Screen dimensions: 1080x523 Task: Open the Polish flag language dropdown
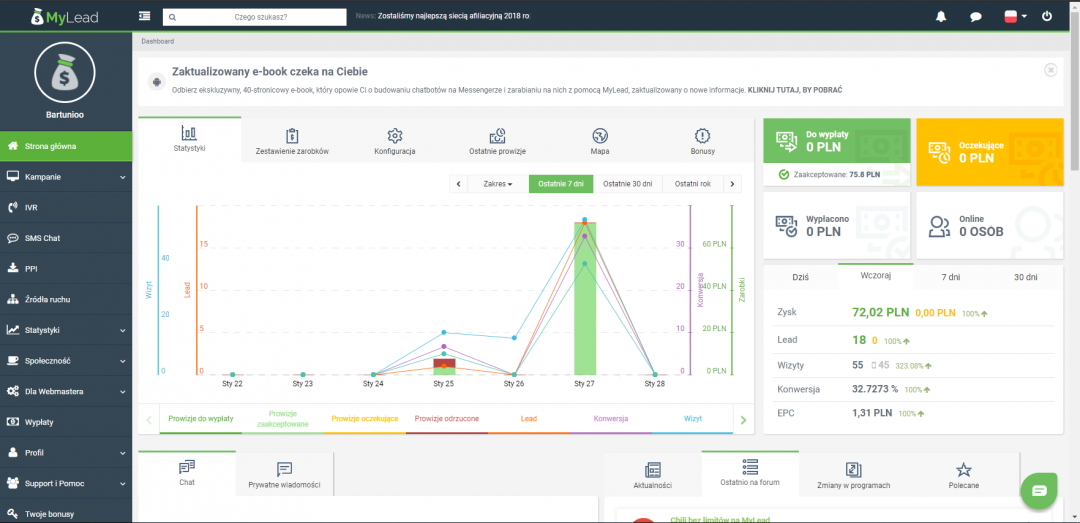[x=1015, y=16]
